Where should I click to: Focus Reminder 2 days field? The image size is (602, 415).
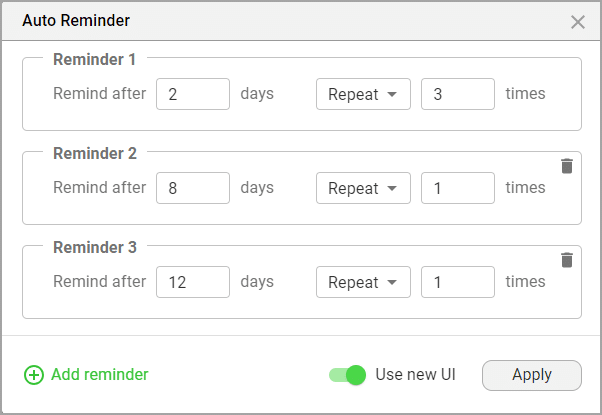tap(193, 188)
